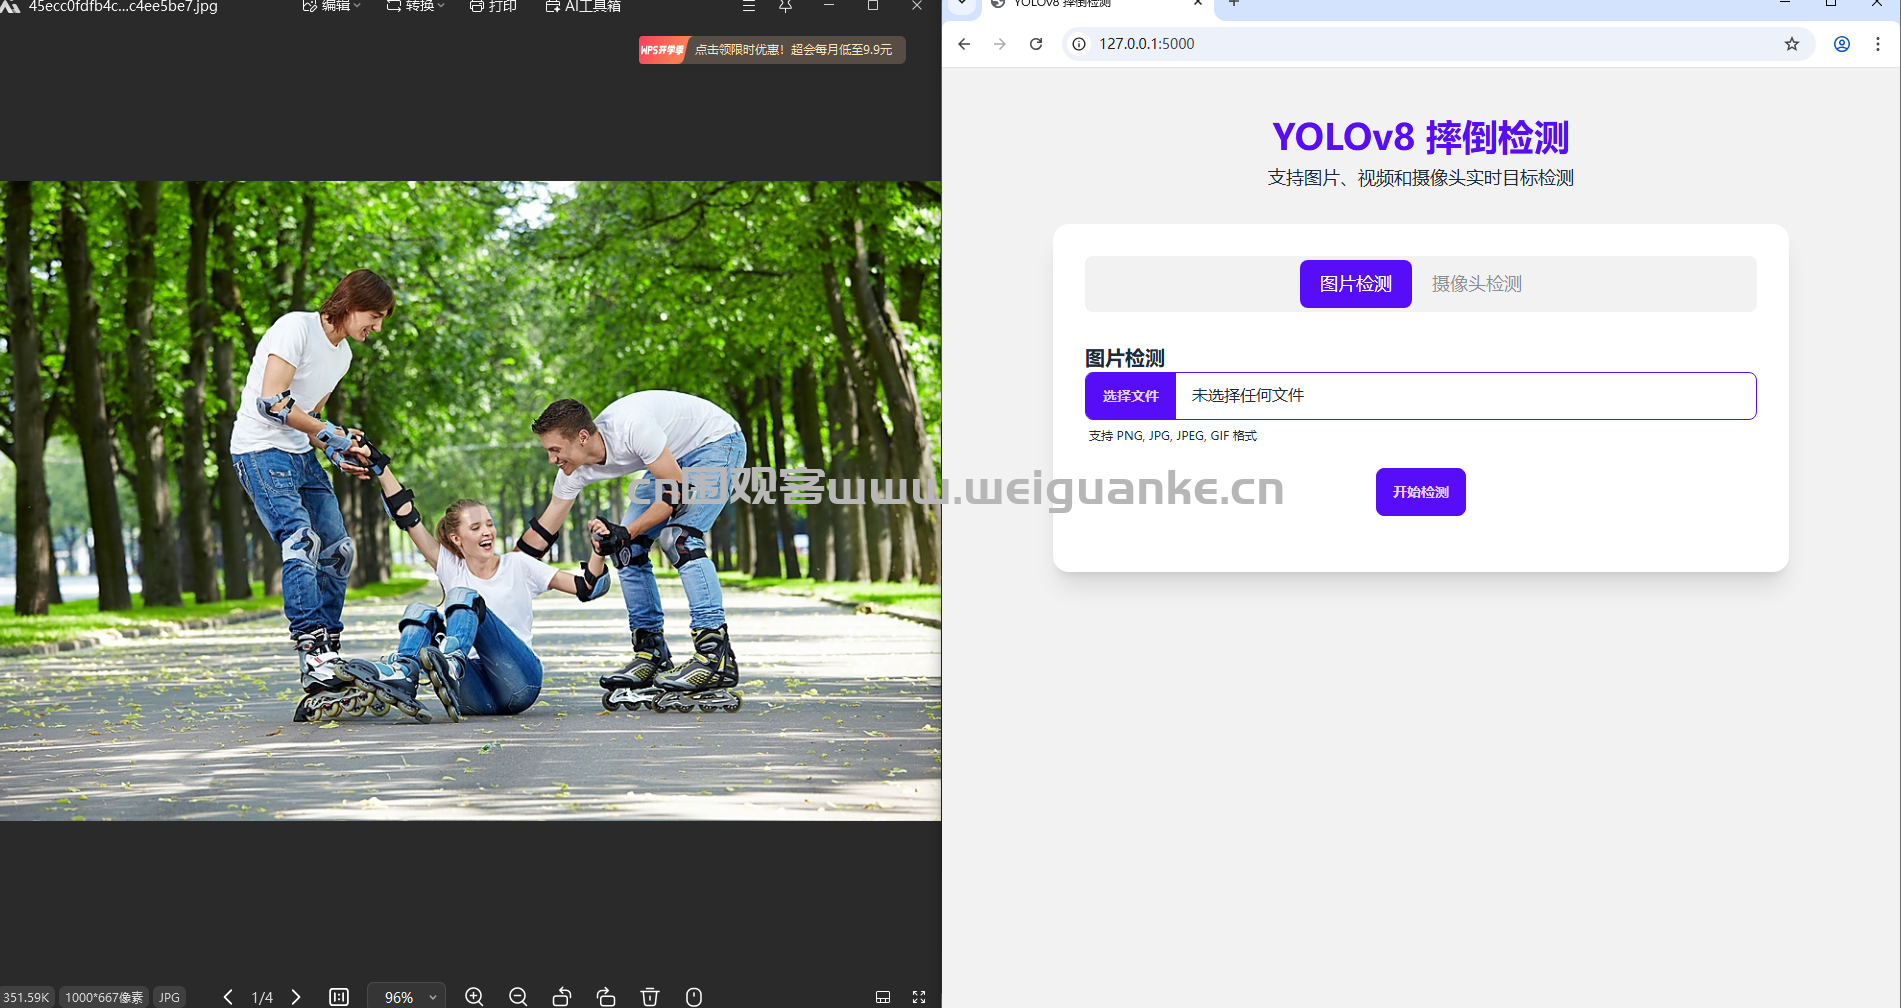Screen dimensions: 1901x1008
Task: Enter fullscreen view in image viewer
Action: [919, 996]
